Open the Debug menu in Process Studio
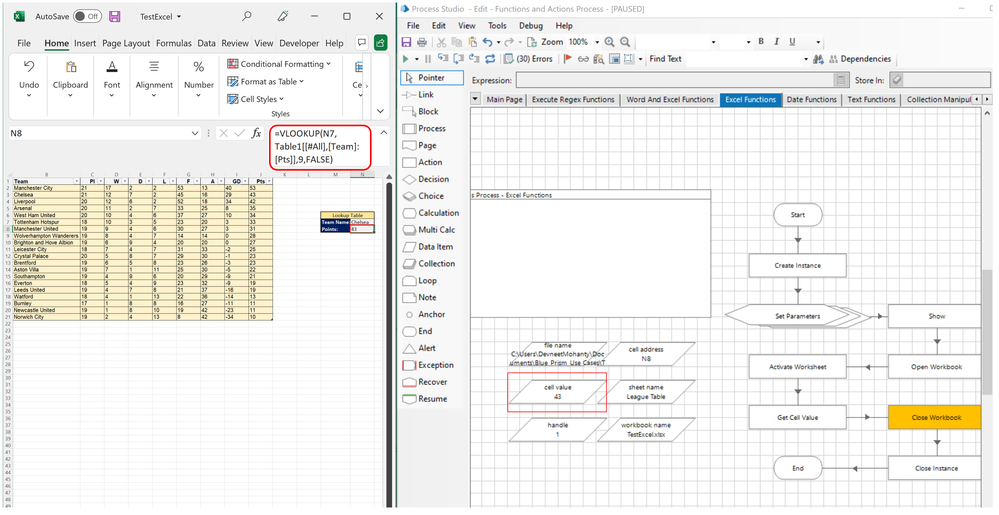This screenshot has height=515, width=999. click(530, 25)
